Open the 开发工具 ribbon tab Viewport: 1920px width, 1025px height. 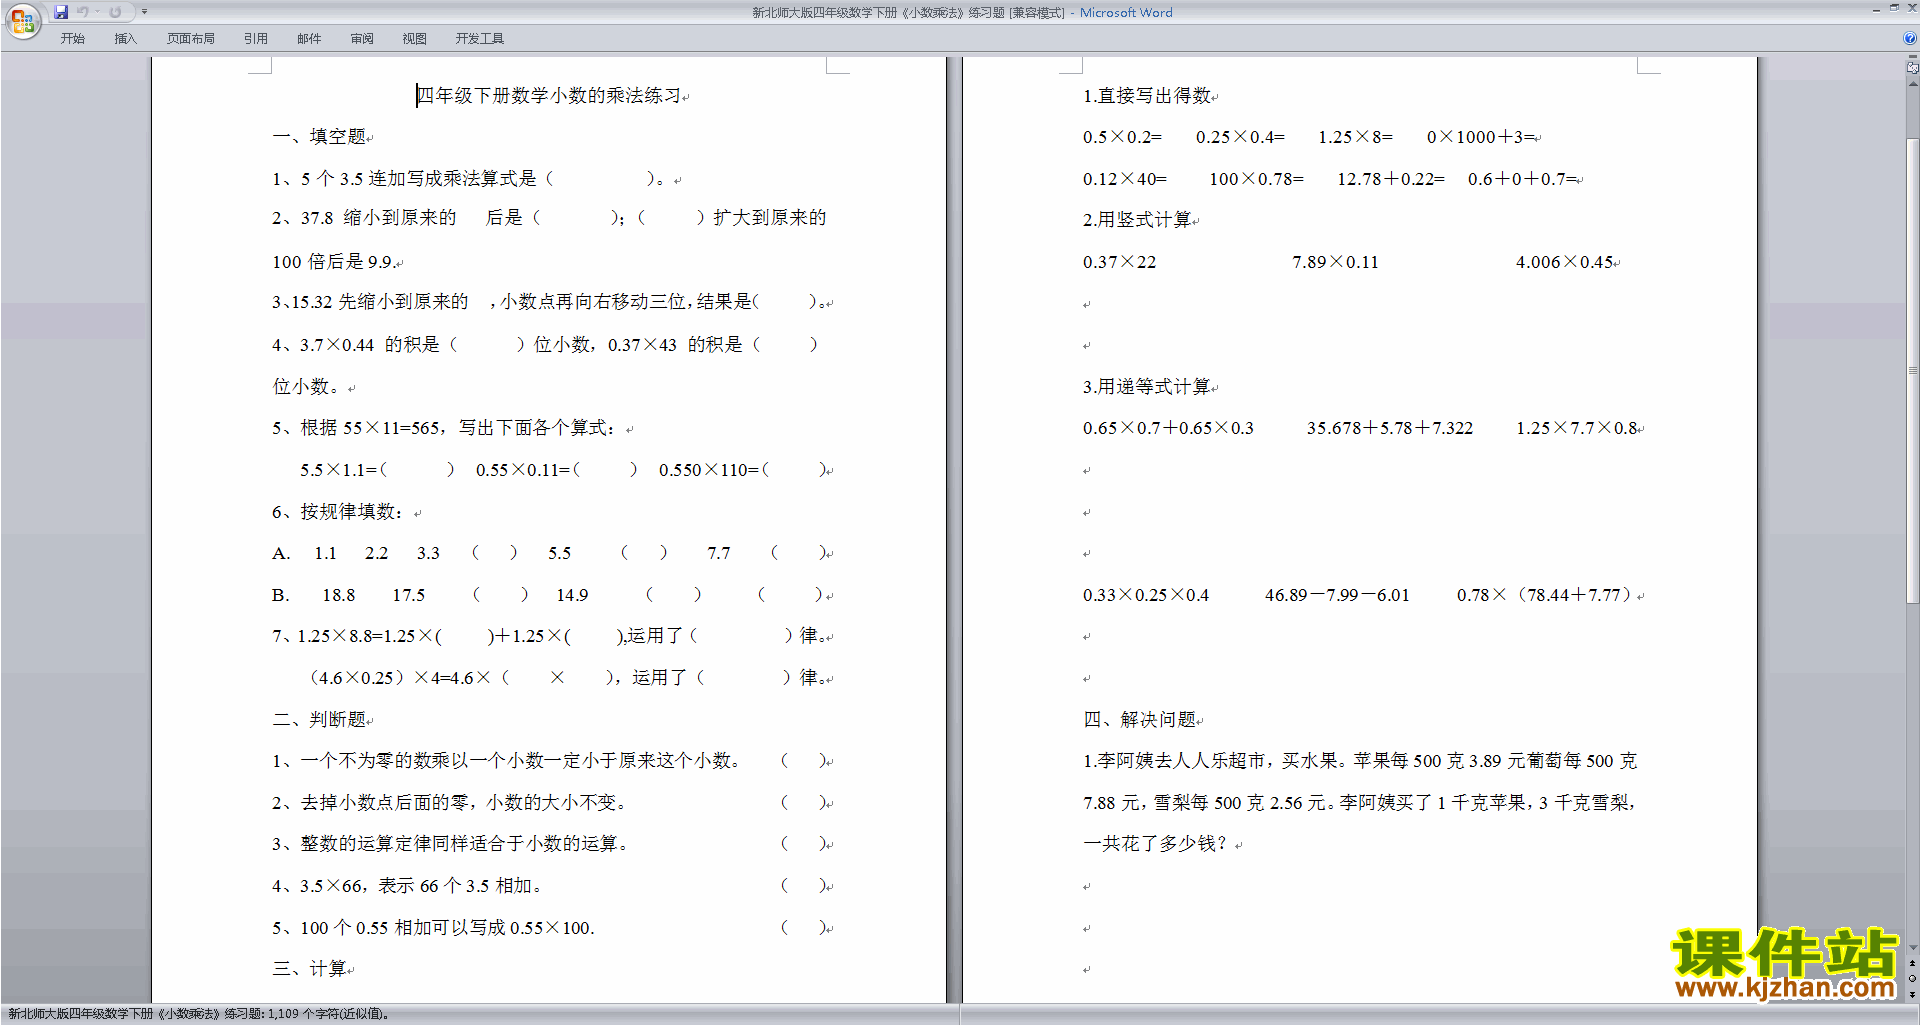[x=480, y=39]
